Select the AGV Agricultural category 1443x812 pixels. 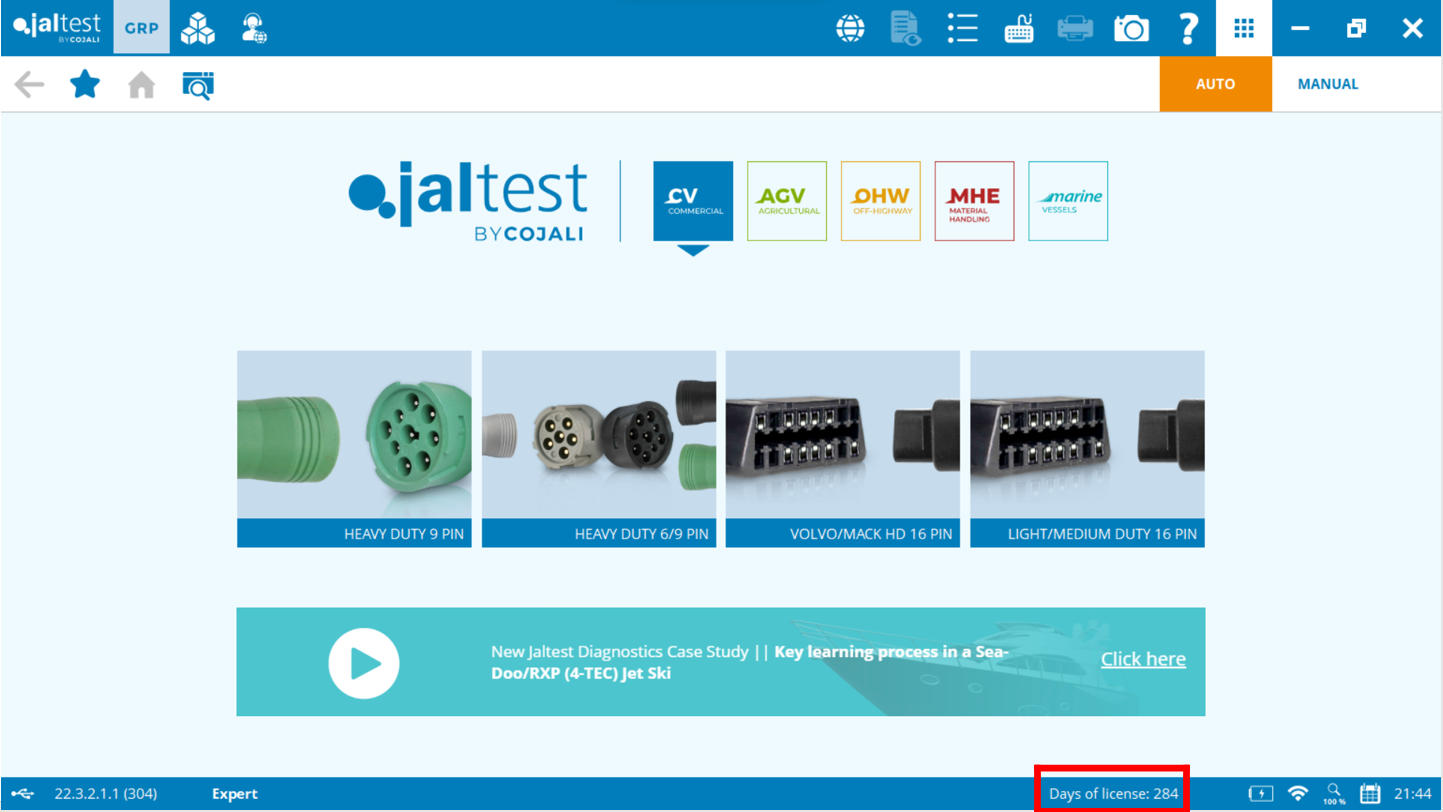[x=787, y=201]
